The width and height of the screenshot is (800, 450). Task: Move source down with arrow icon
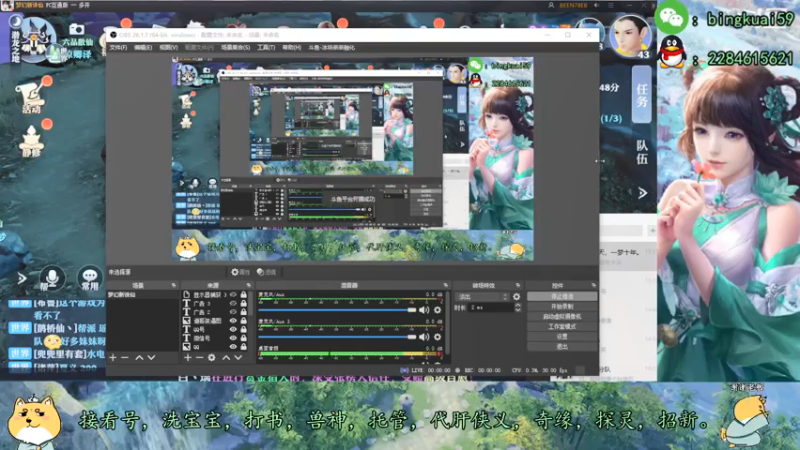[x=238, y=358]
